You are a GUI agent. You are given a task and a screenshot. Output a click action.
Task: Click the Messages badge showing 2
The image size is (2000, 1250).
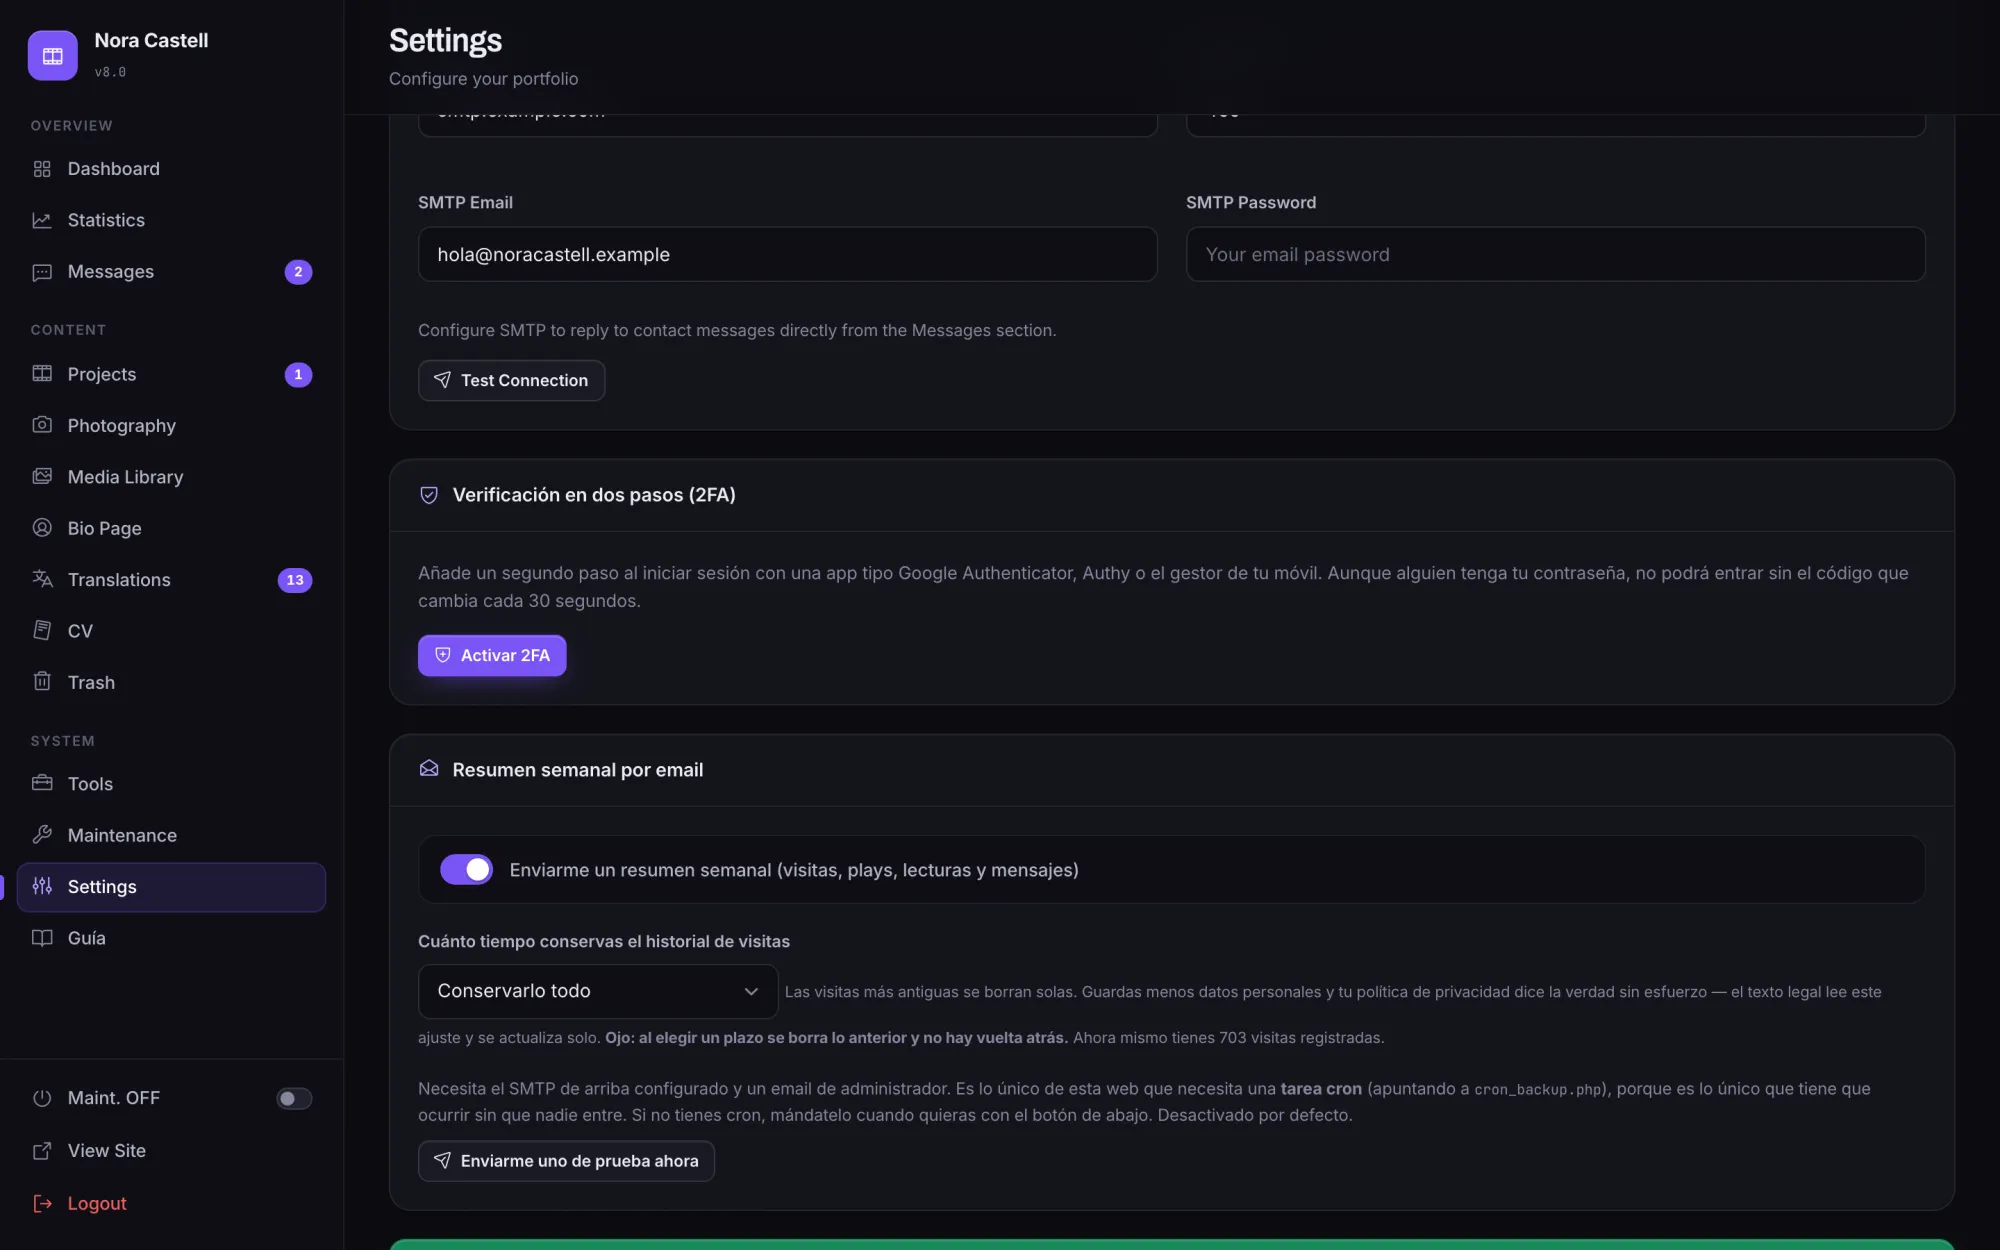click(x=298, y=272)
